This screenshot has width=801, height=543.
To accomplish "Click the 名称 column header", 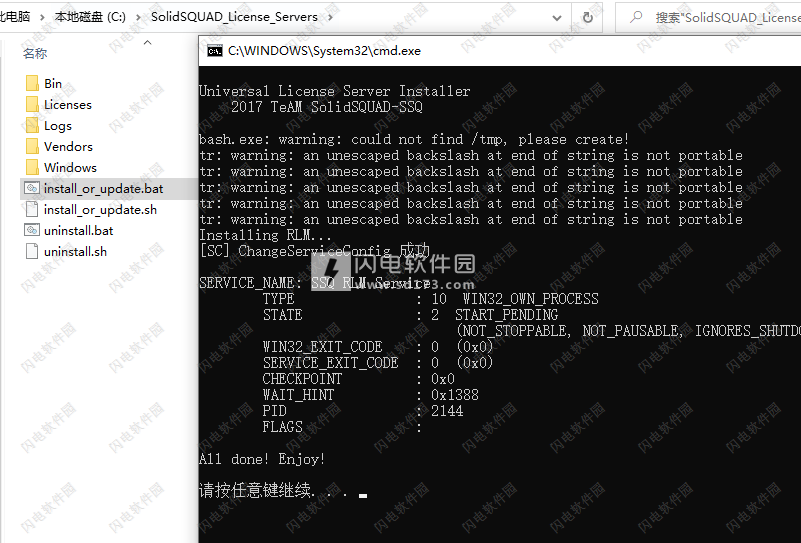I will pos(35,53).
